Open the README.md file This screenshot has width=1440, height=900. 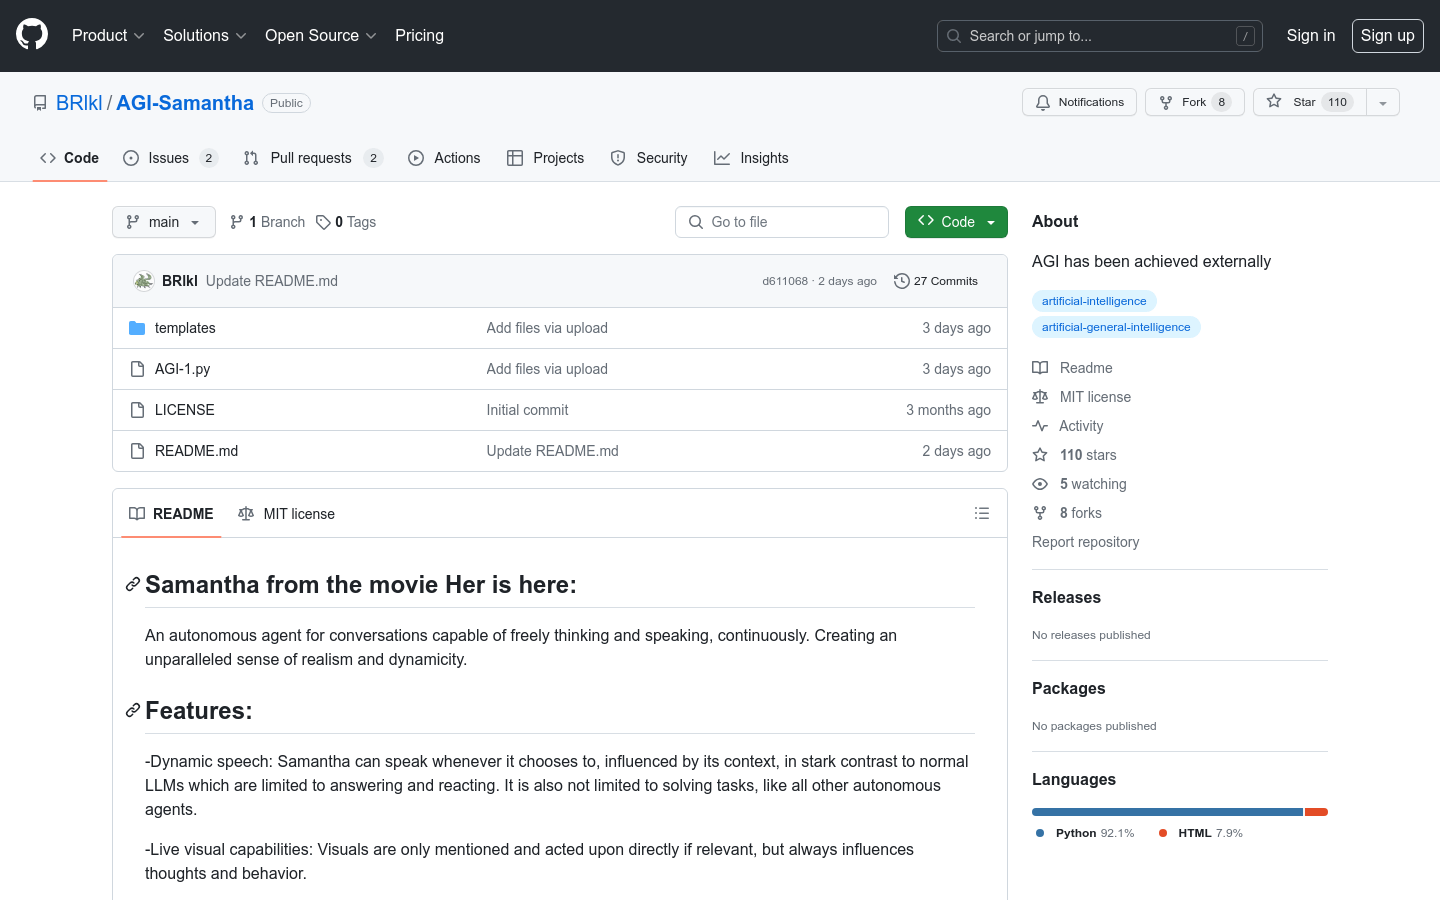click(x=196, y=451)
